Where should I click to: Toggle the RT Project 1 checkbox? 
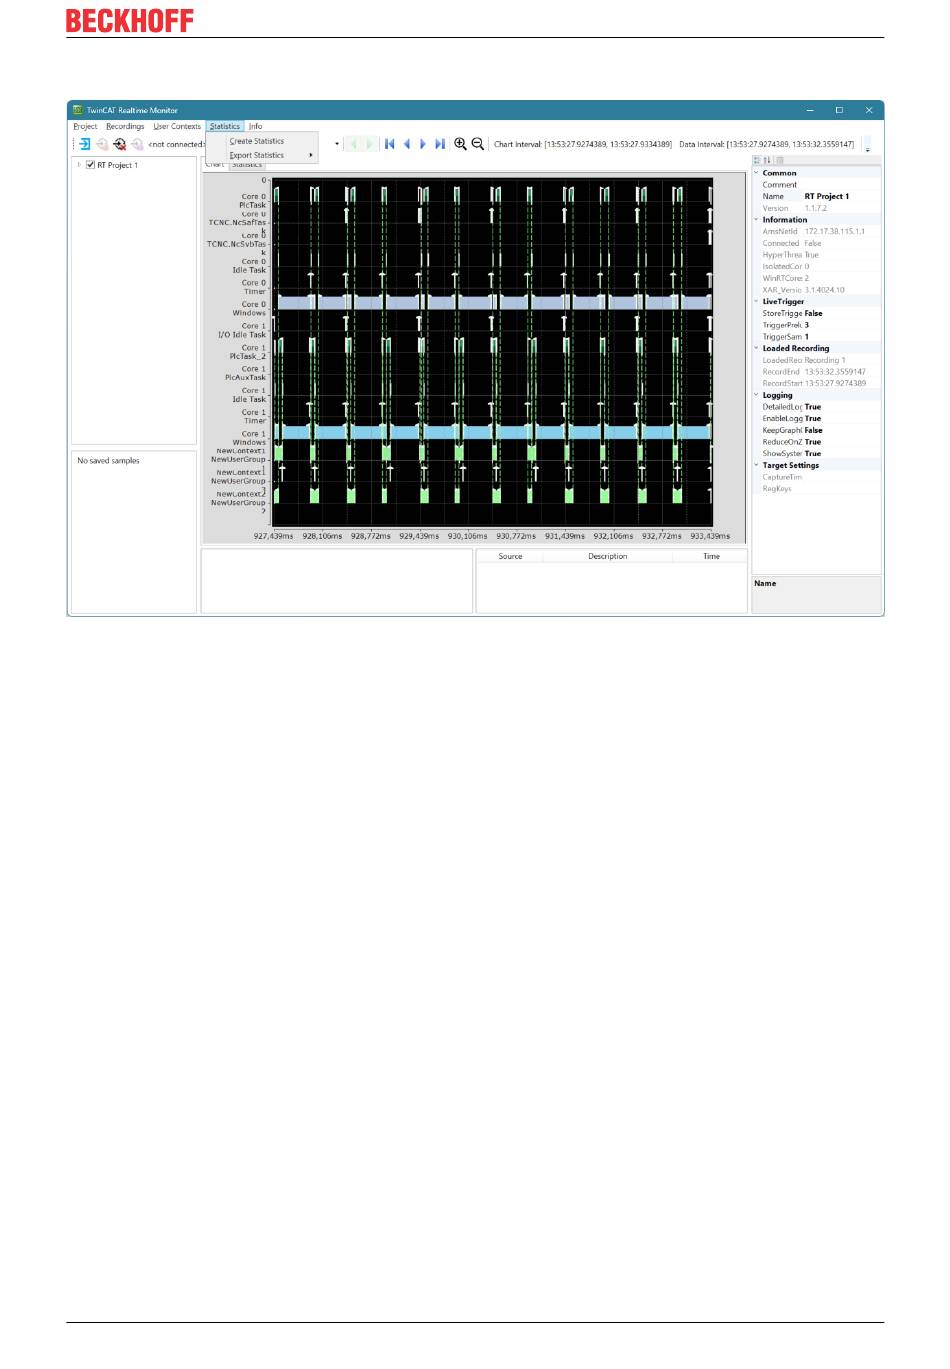(90, 165)
